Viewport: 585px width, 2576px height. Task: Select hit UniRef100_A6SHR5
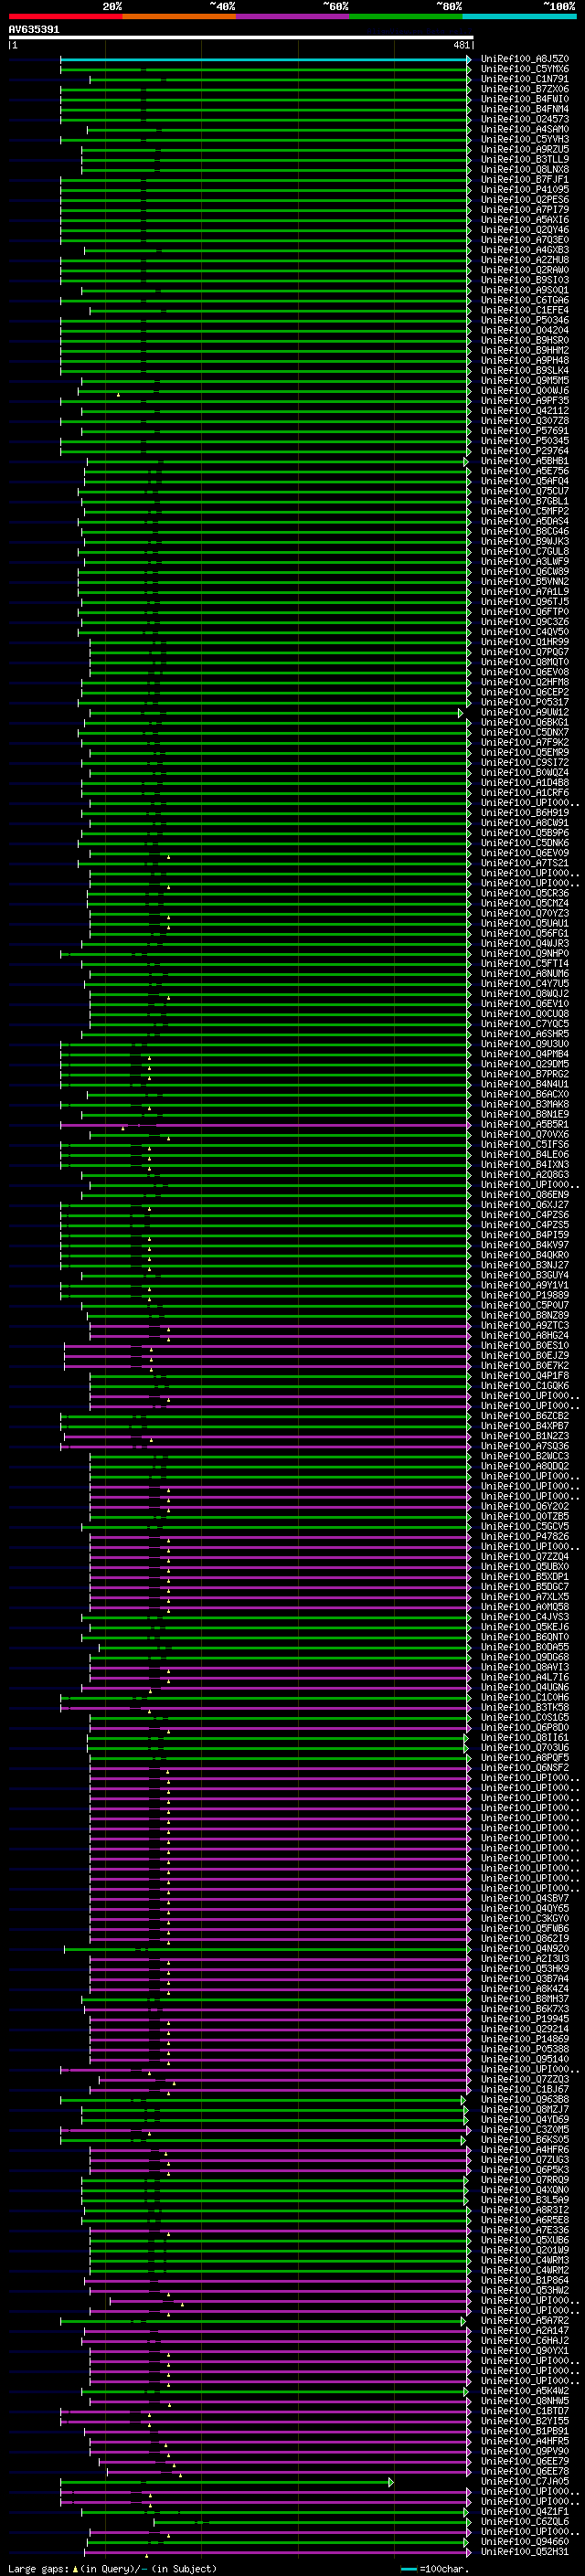(x=525, y=1034)
